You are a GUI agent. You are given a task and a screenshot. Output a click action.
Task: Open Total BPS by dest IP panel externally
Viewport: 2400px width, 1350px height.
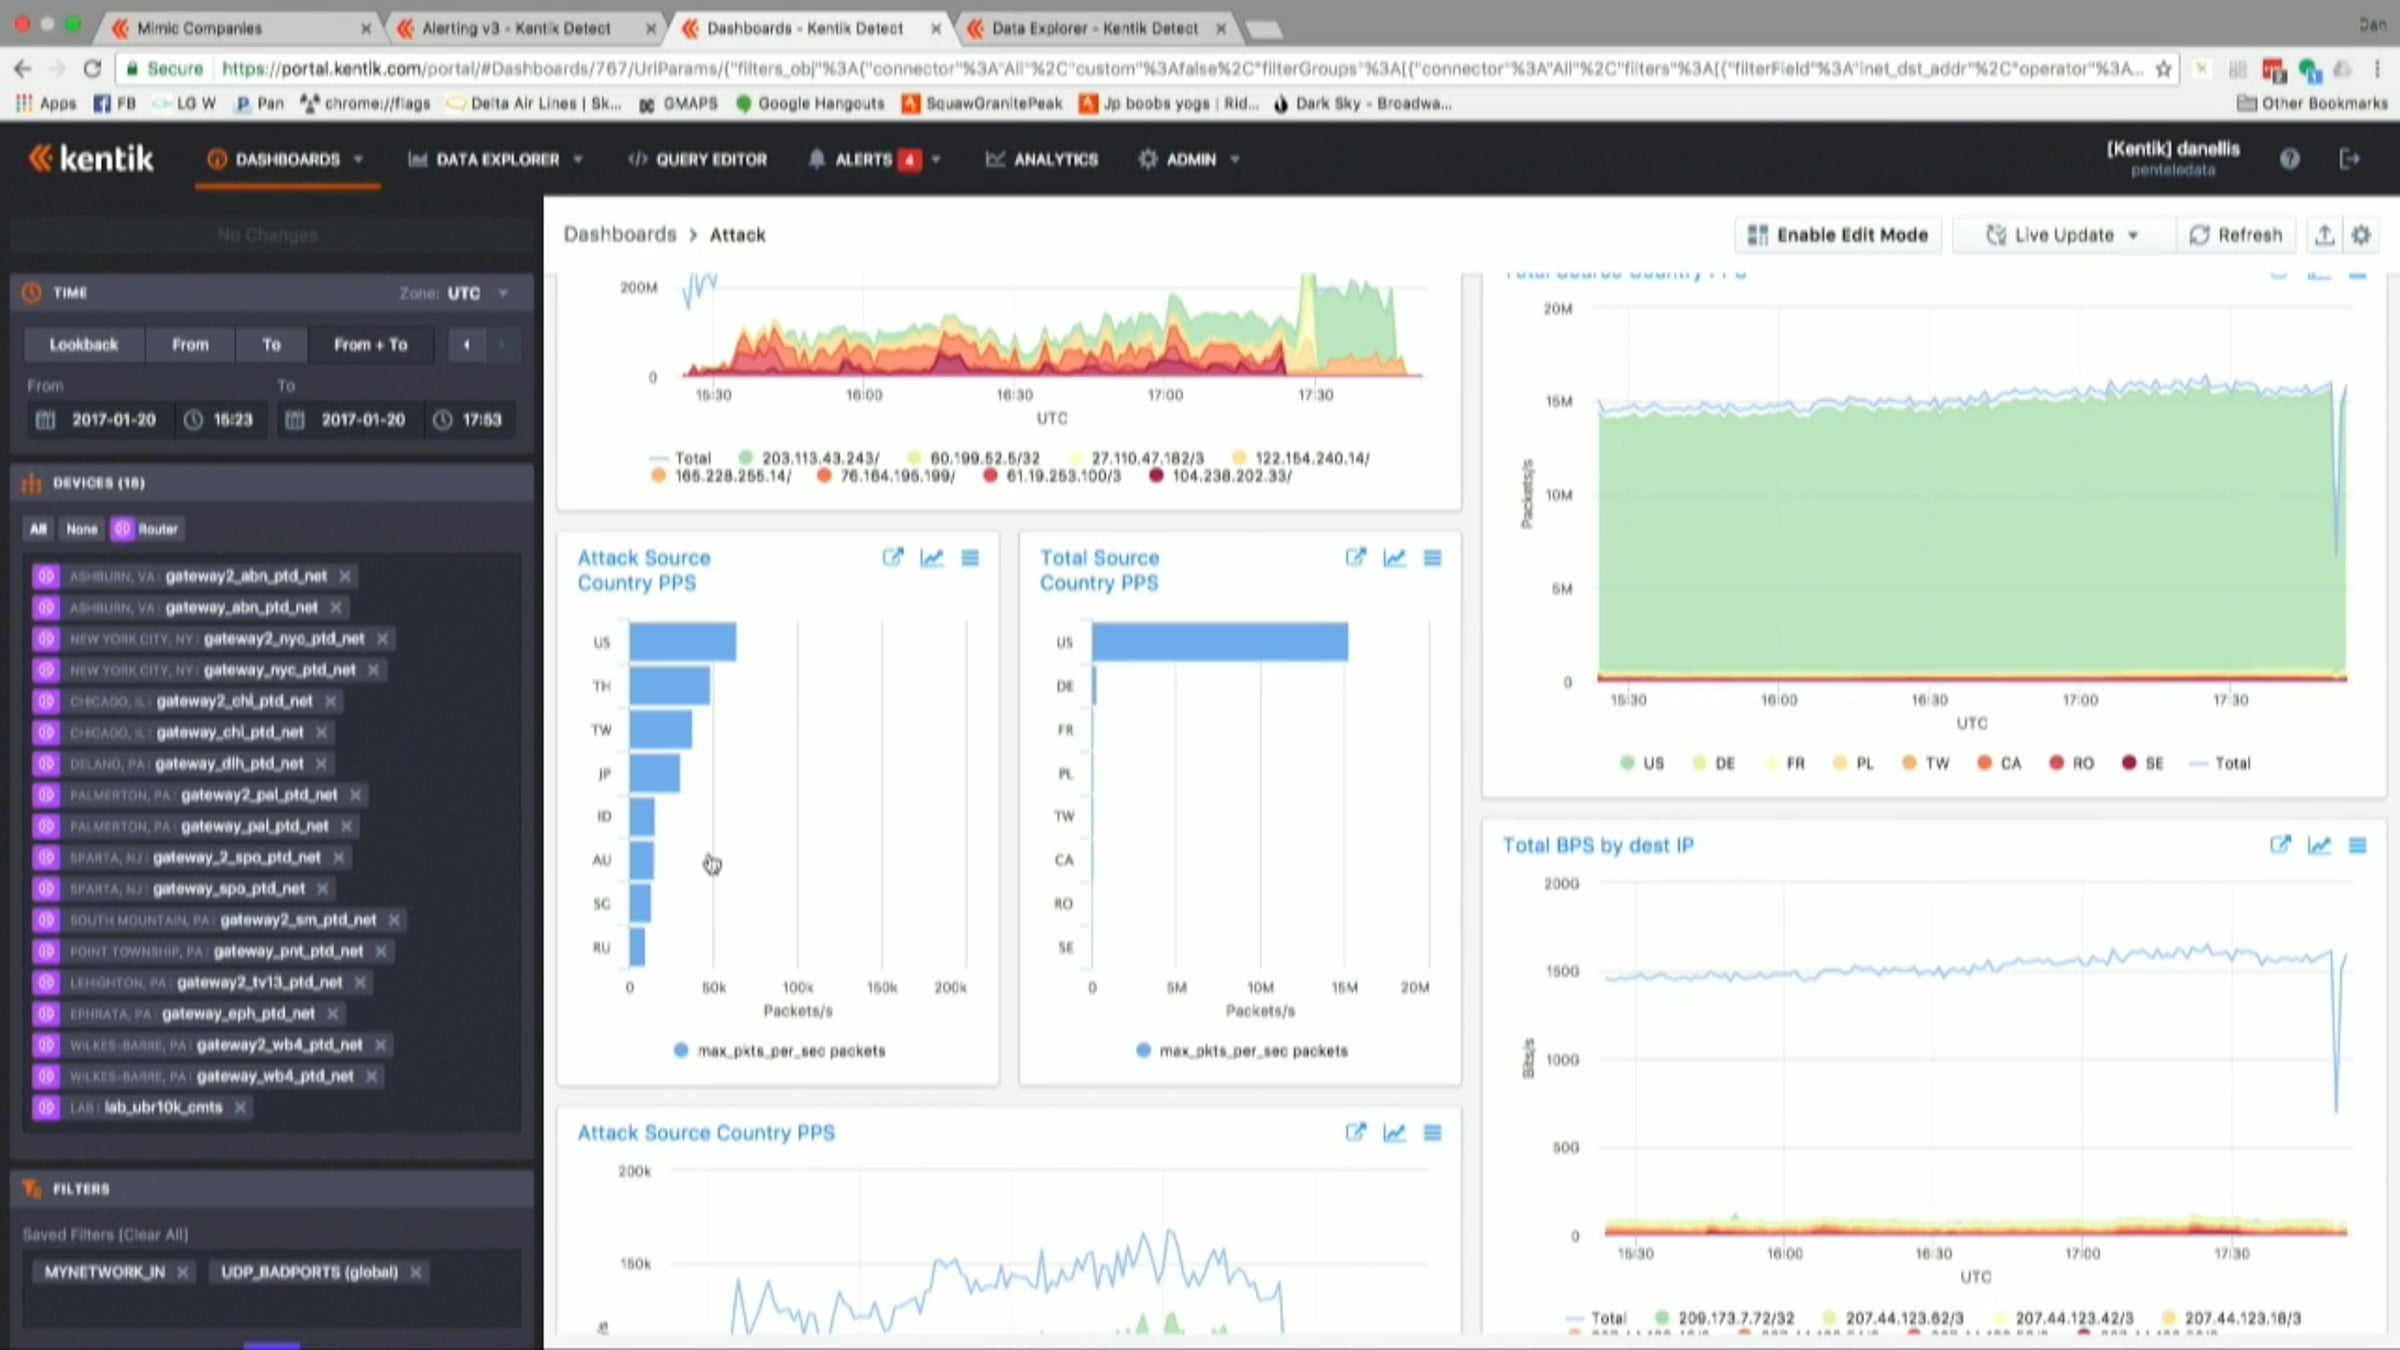tap(2280, 845)
